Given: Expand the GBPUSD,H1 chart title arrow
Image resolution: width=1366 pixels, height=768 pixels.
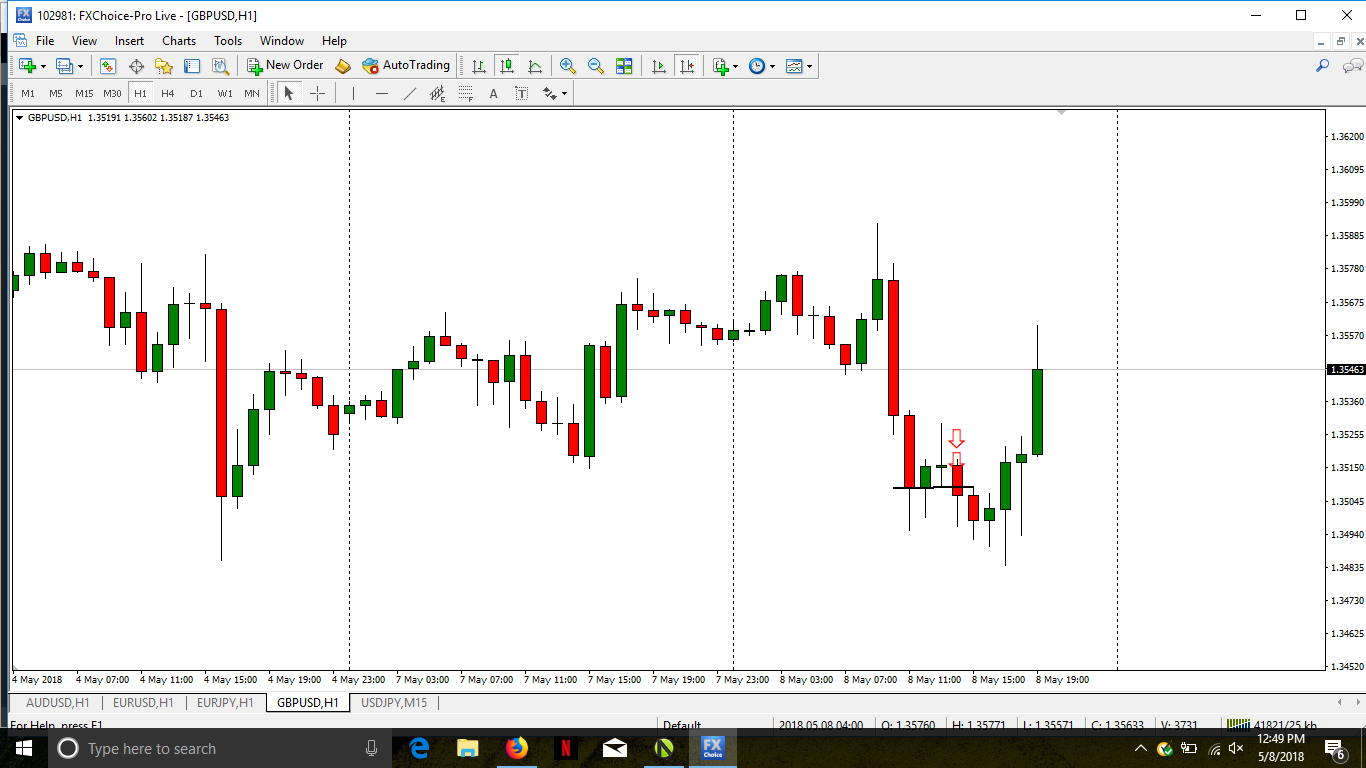Looking at the screenshot, I should (x=19, y=118).
